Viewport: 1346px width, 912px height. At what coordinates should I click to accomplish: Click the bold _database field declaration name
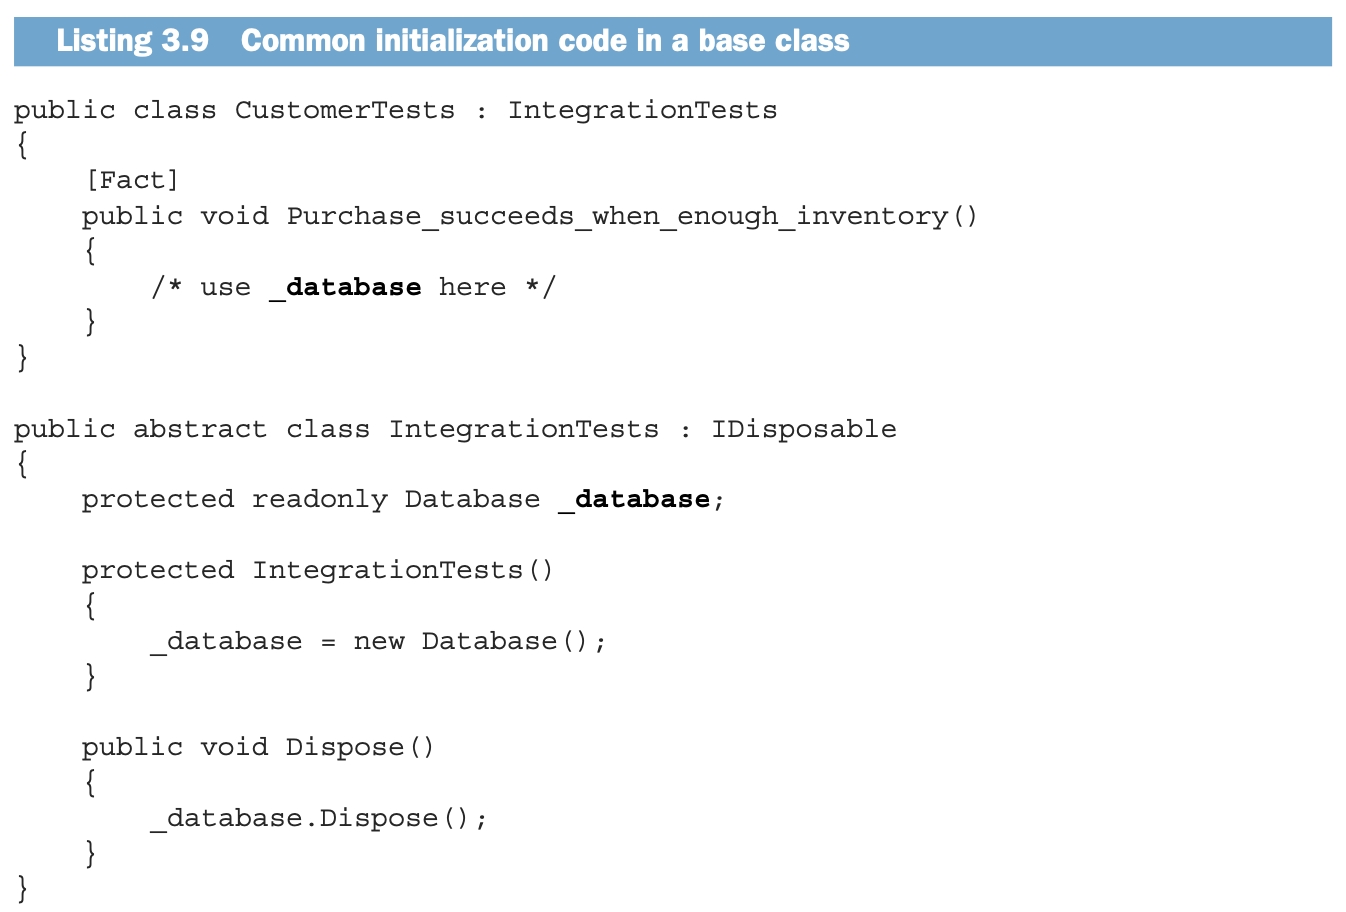tap(634, 499)
